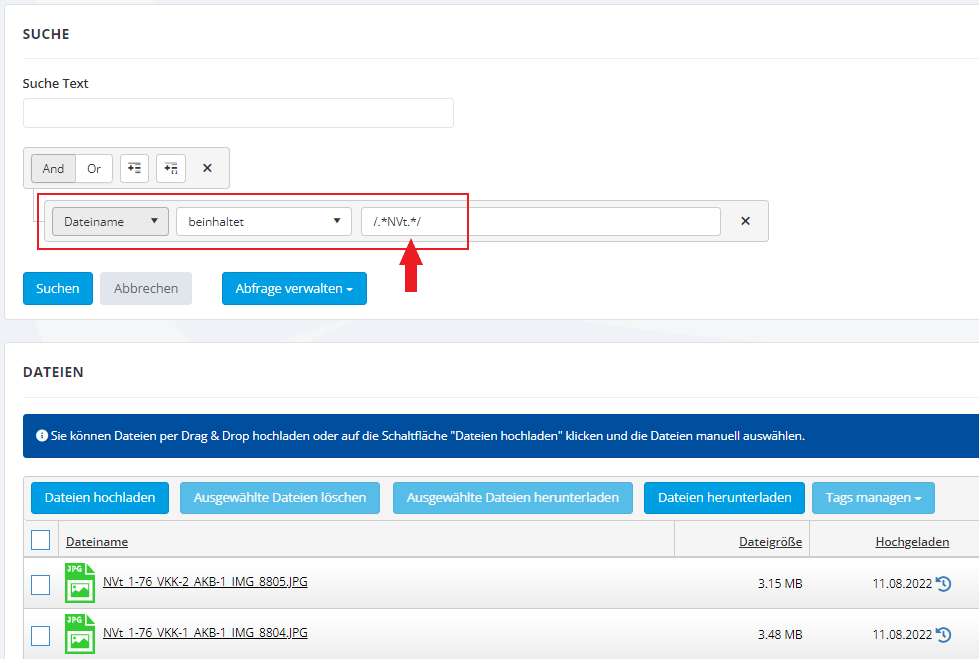
Task: Check the box for NVt_1-76_VKK-1 file
Action: pos(40,636)
